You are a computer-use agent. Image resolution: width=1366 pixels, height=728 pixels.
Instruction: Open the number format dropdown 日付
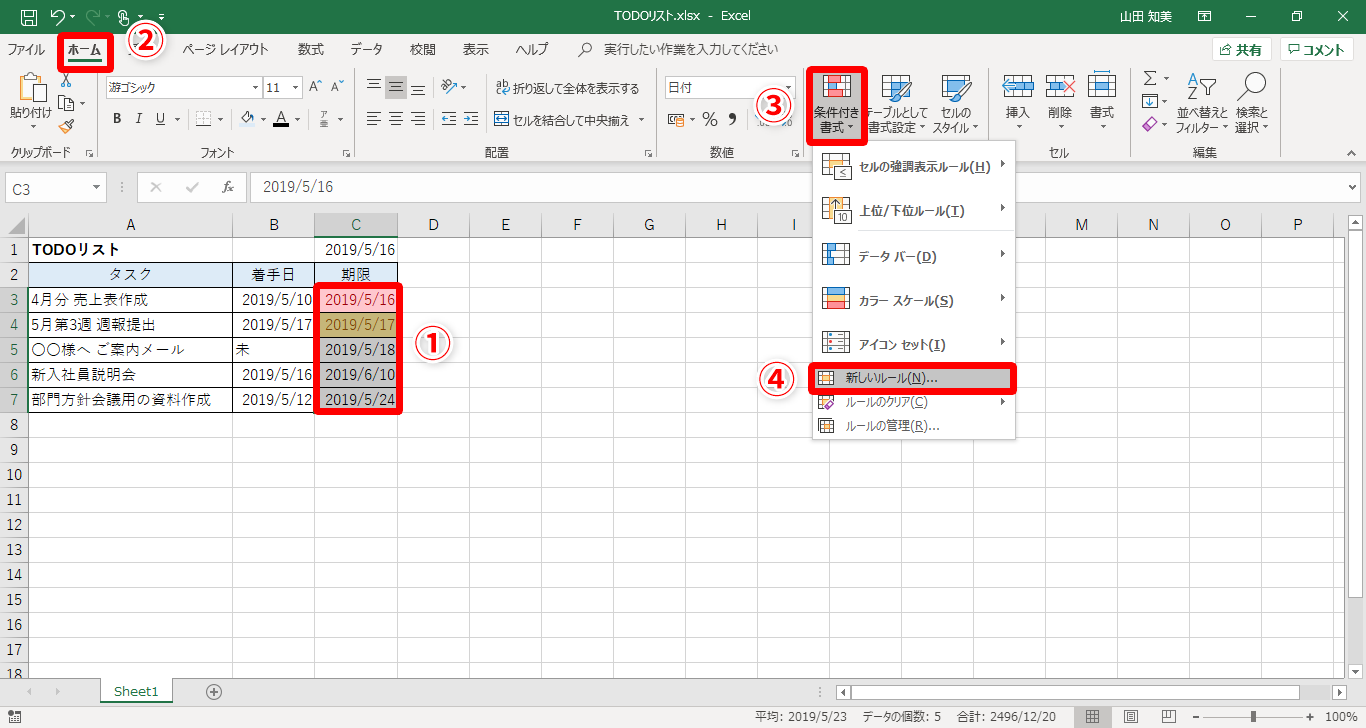pos(788,88)
